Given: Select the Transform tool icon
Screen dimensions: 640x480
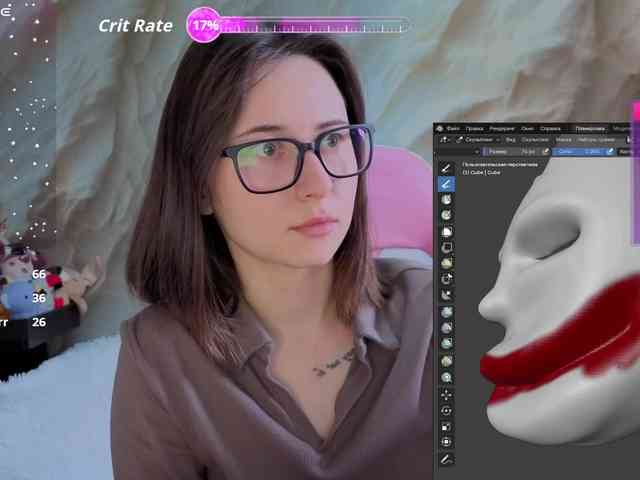Looking at the screenshot, I should click(x=446, y=442).
